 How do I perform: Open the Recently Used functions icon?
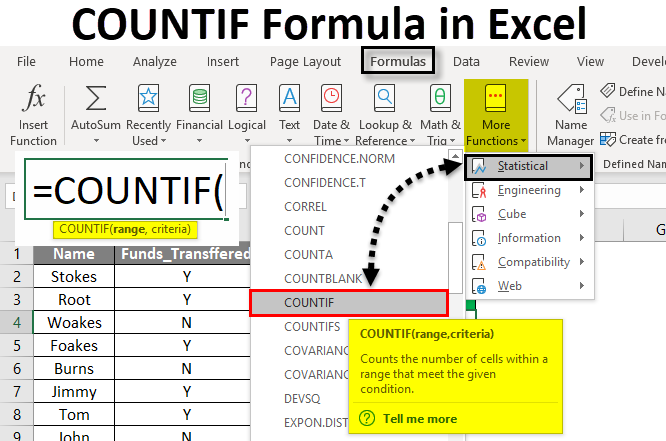(148, 98)
